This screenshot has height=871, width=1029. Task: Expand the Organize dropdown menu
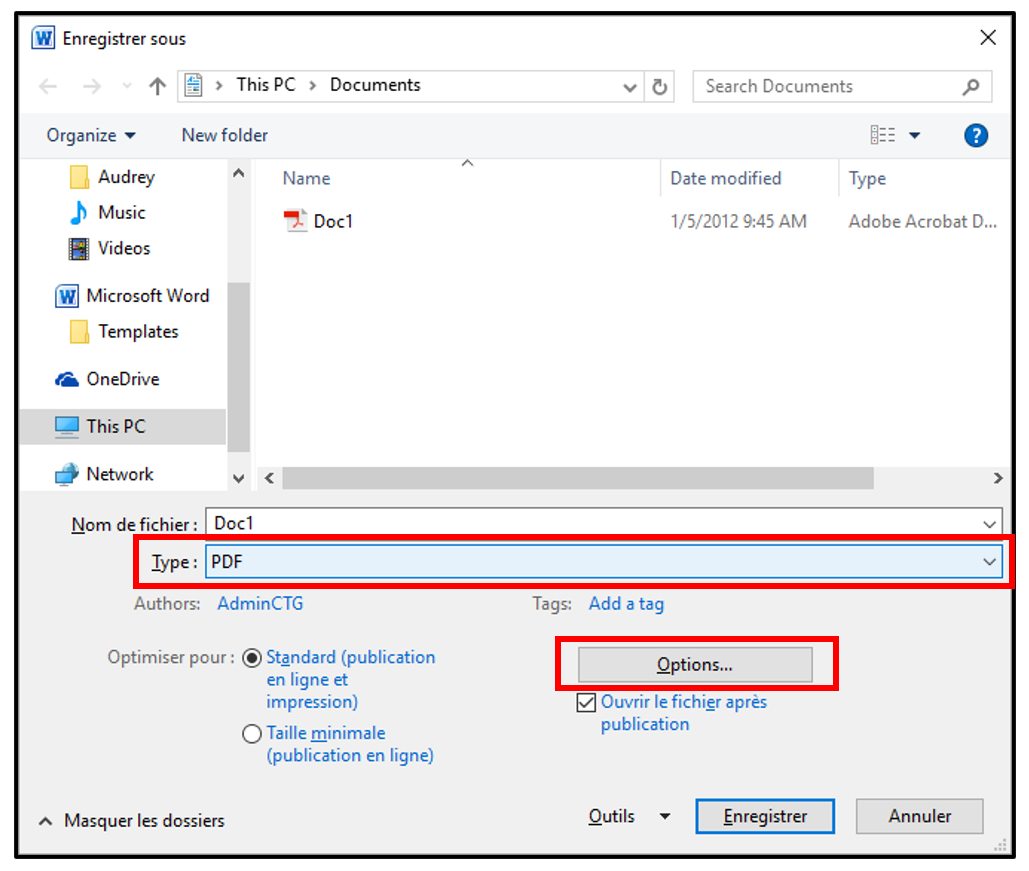(x=91, y=136)
